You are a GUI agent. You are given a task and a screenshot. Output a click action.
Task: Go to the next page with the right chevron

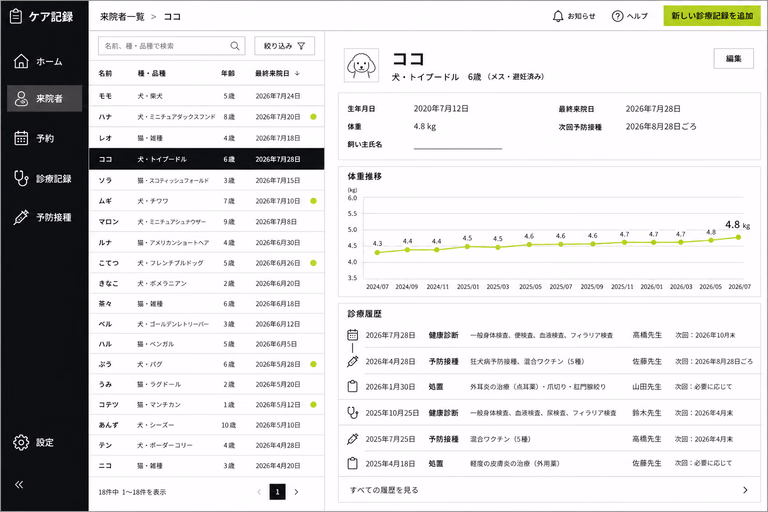coord(296,492)
